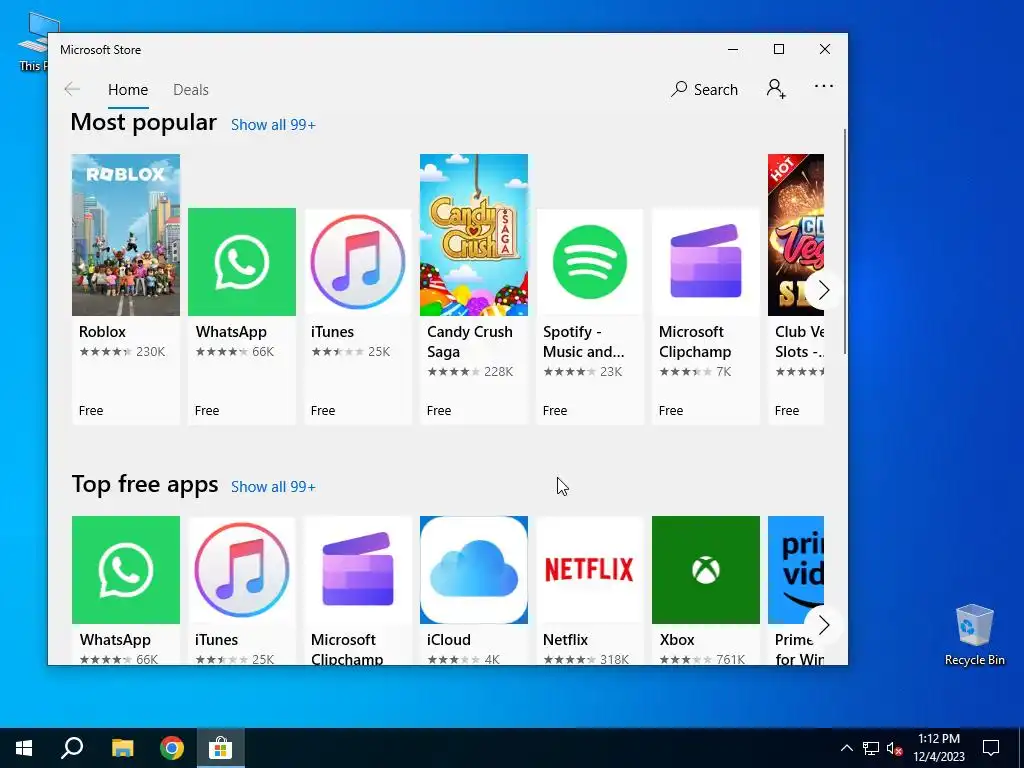
Task: Open the Xbox app icon
Action: click(x=705, y=570)
